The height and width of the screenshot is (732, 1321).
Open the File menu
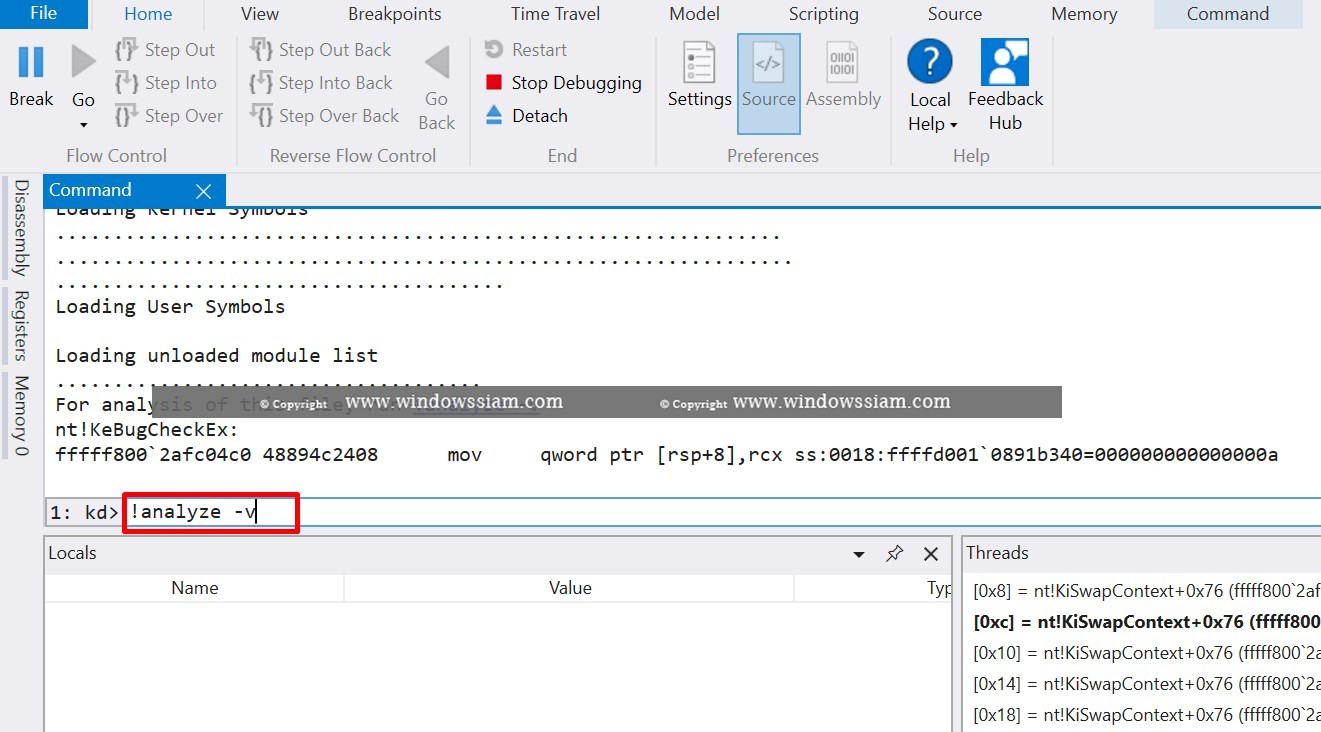(44, 13)
